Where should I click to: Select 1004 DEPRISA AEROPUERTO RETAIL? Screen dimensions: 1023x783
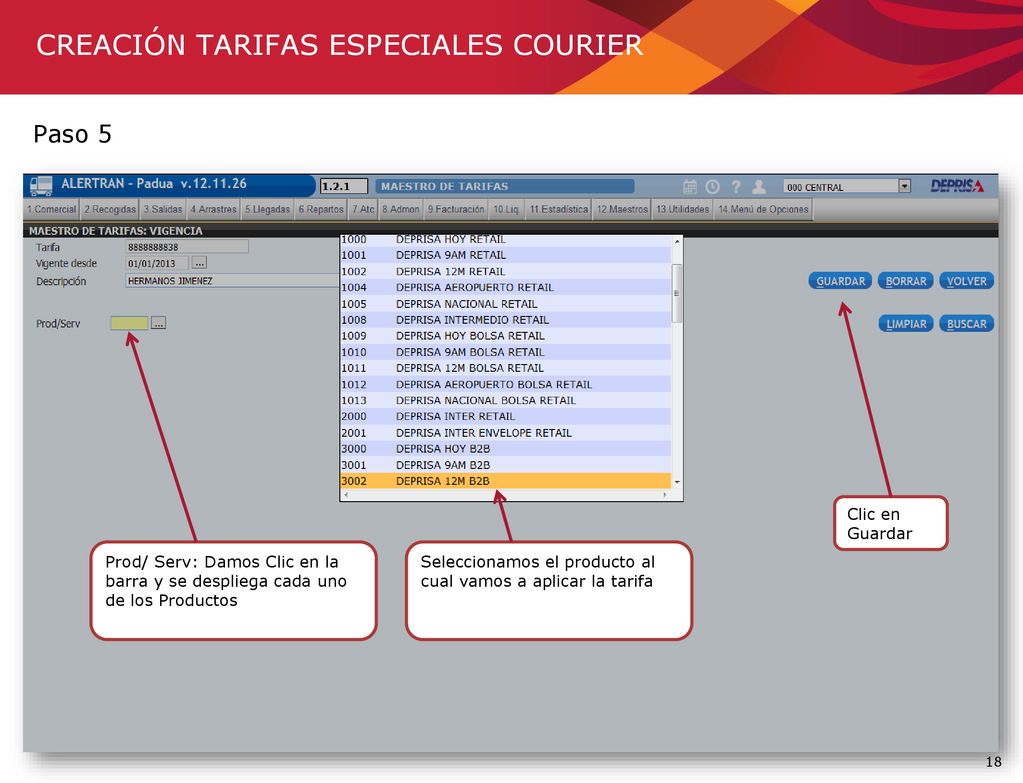click(506, 287)
